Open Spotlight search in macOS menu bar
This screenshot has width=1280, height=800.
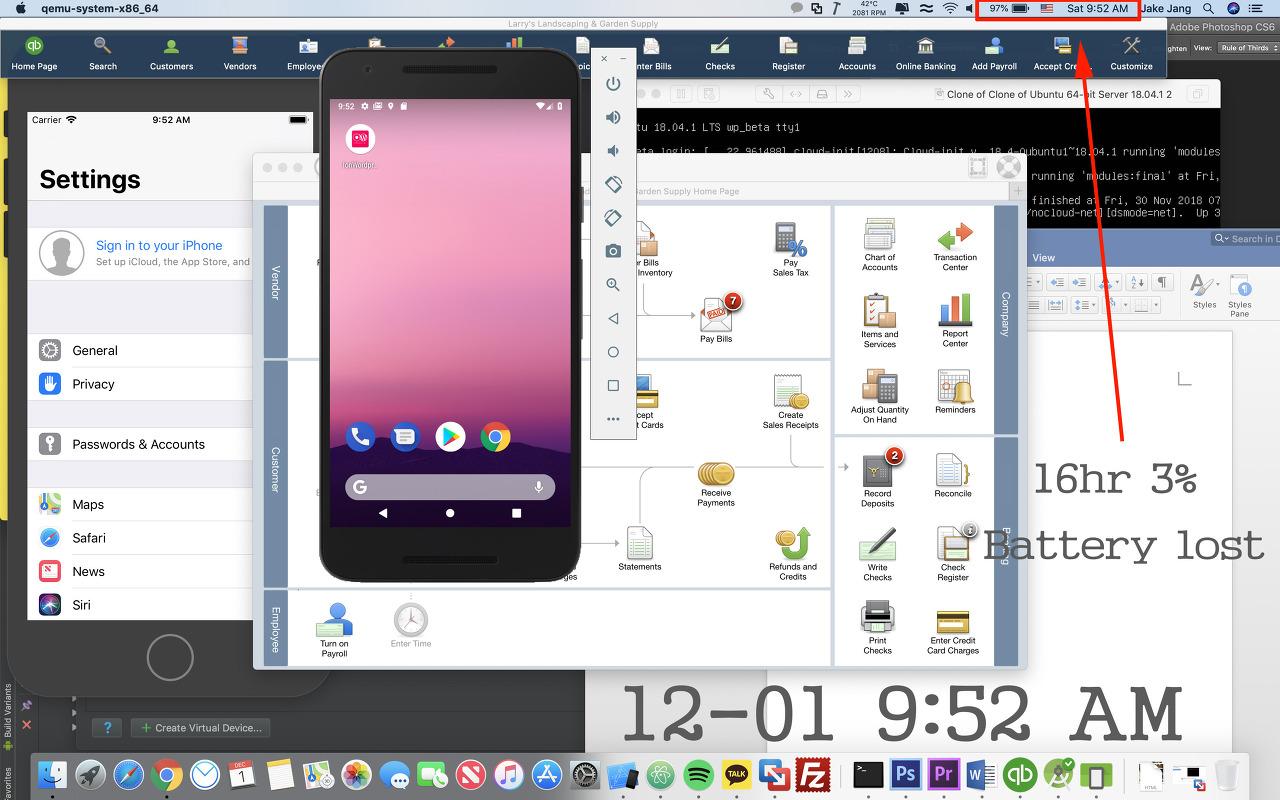point(1208,8)
